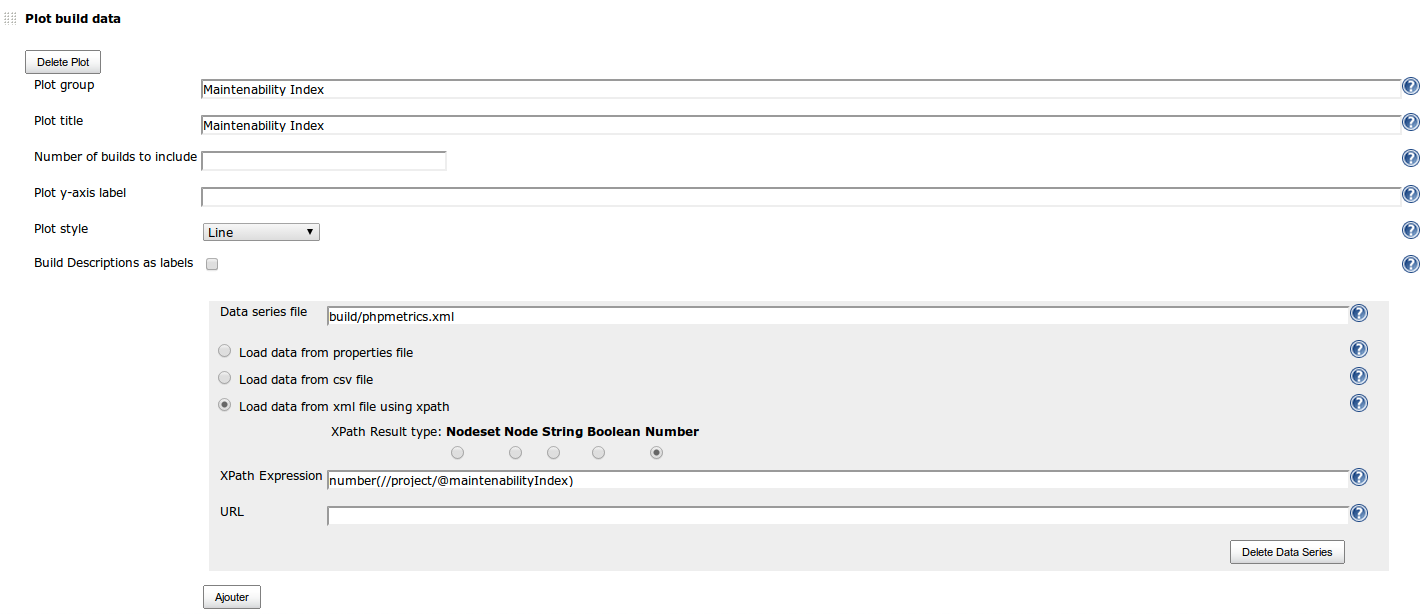Open help for Plot group field
The image size is (1425, 614).
coord(1411,87)
